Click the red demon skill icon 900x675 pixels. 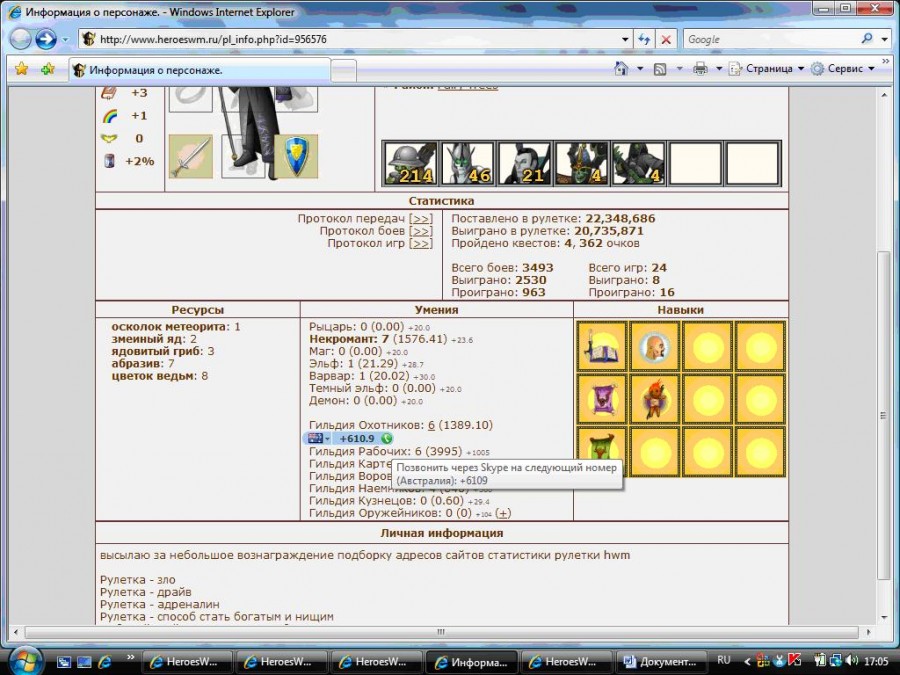point(654,399)
